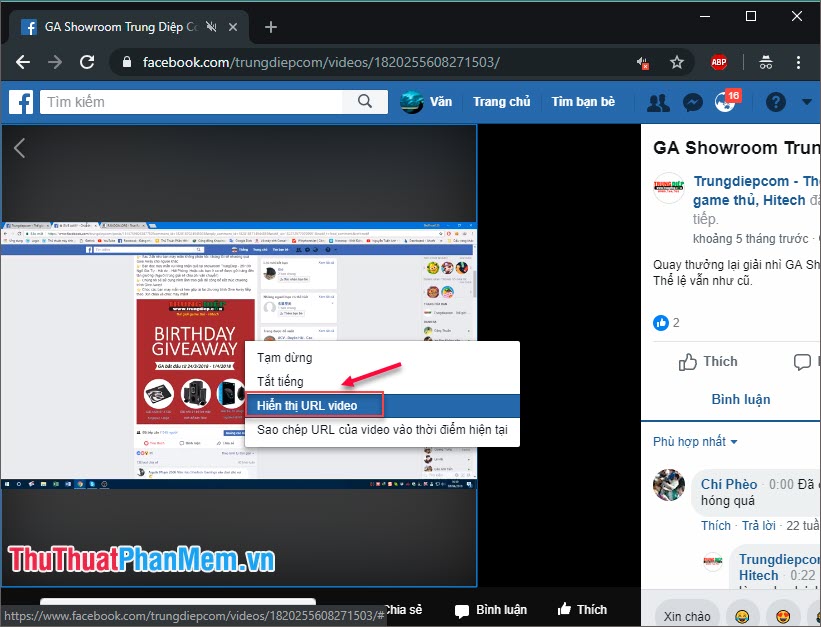Open Messenger from the blue navigation bar
The image size is (821, 627).
692,102
